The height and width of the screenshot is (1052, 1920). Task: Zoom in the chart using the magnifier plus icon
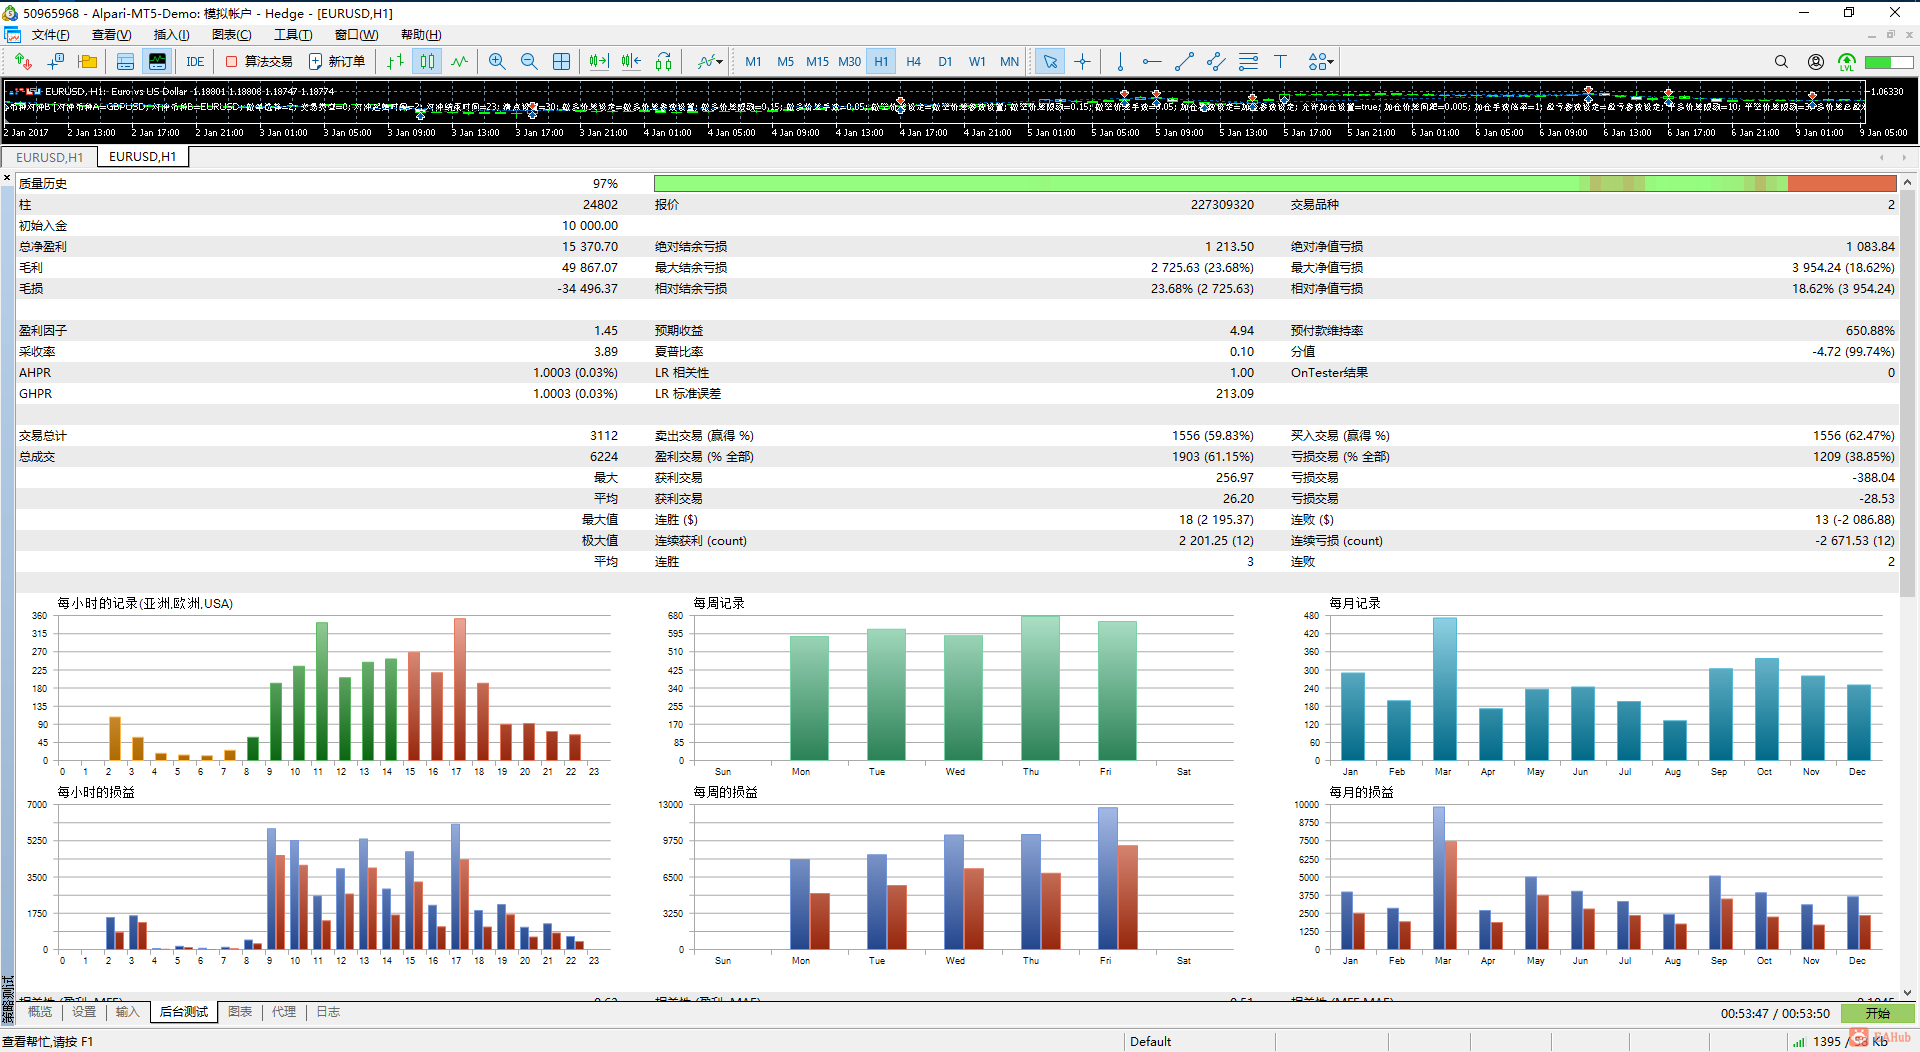click(x=497, y=62)
